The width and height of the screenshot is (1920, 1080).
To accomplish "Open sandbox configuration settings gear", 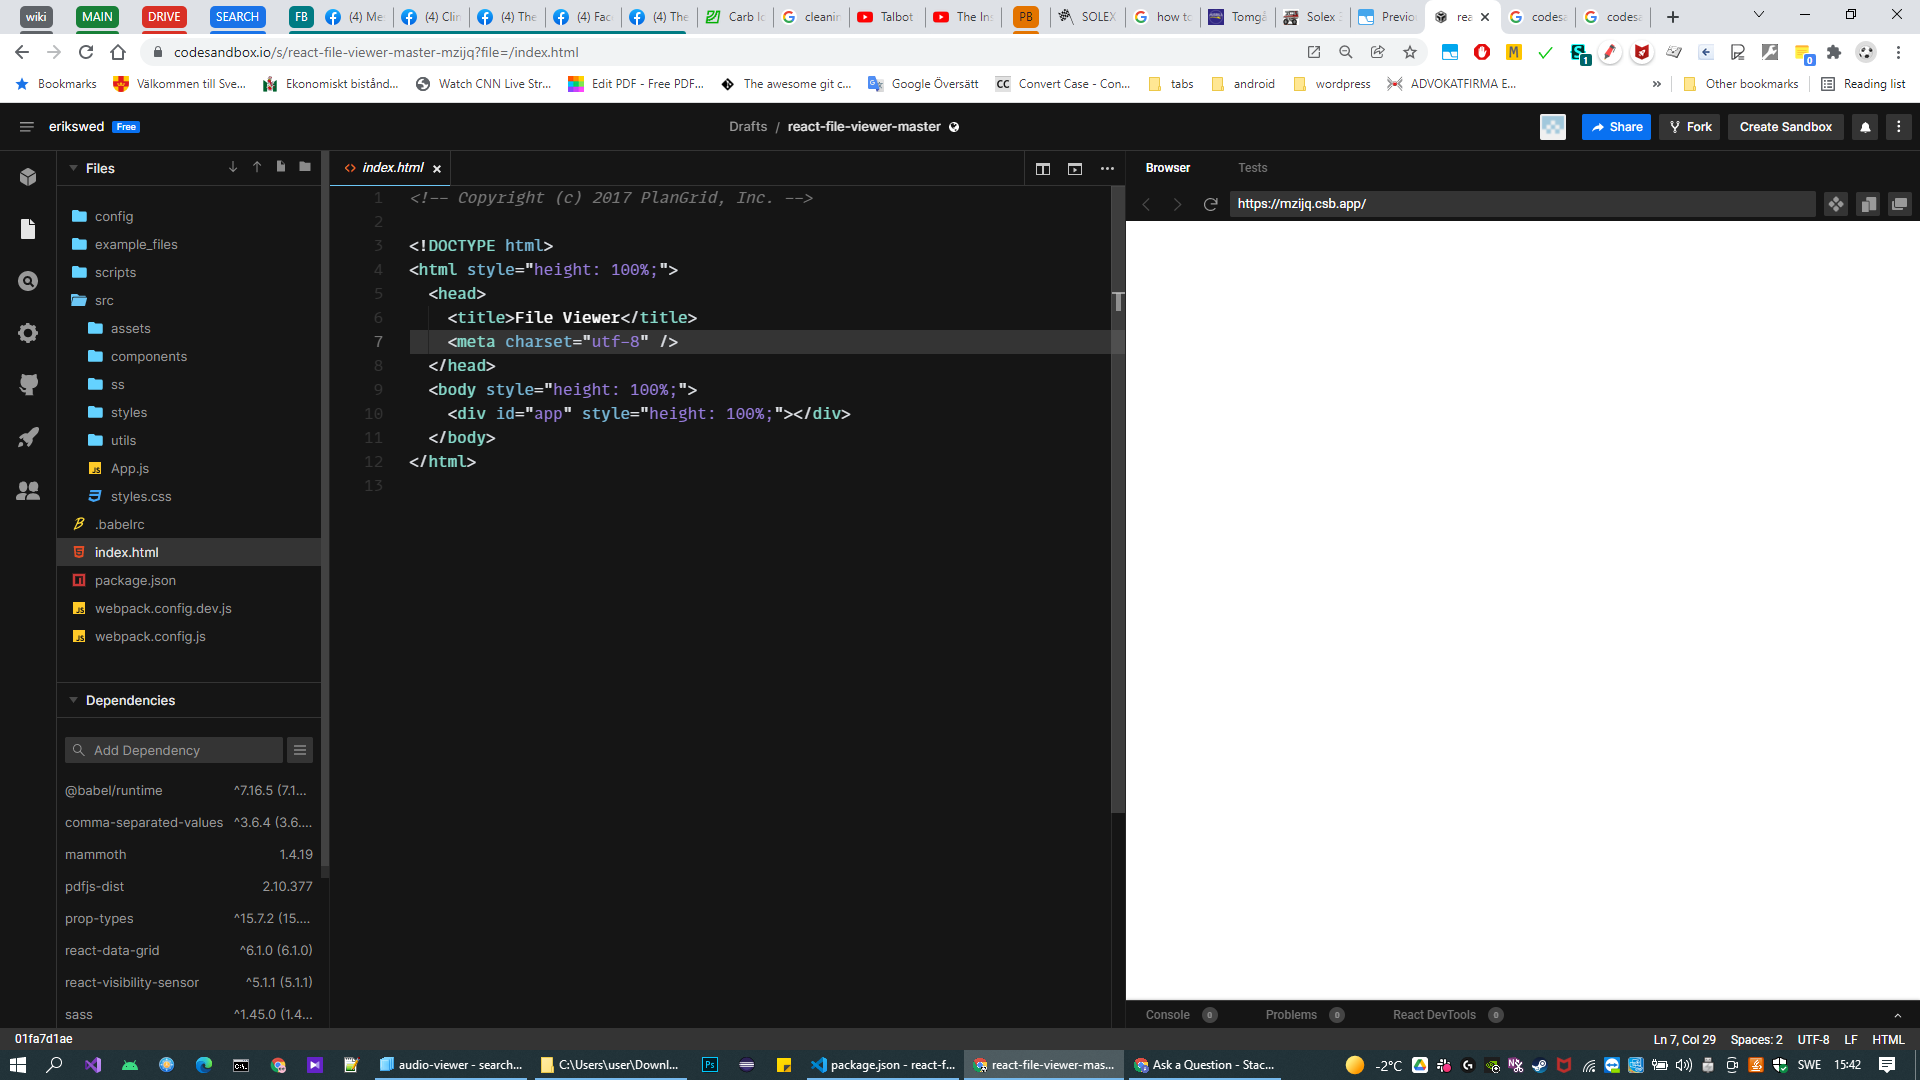I will [x=28, y=332].
